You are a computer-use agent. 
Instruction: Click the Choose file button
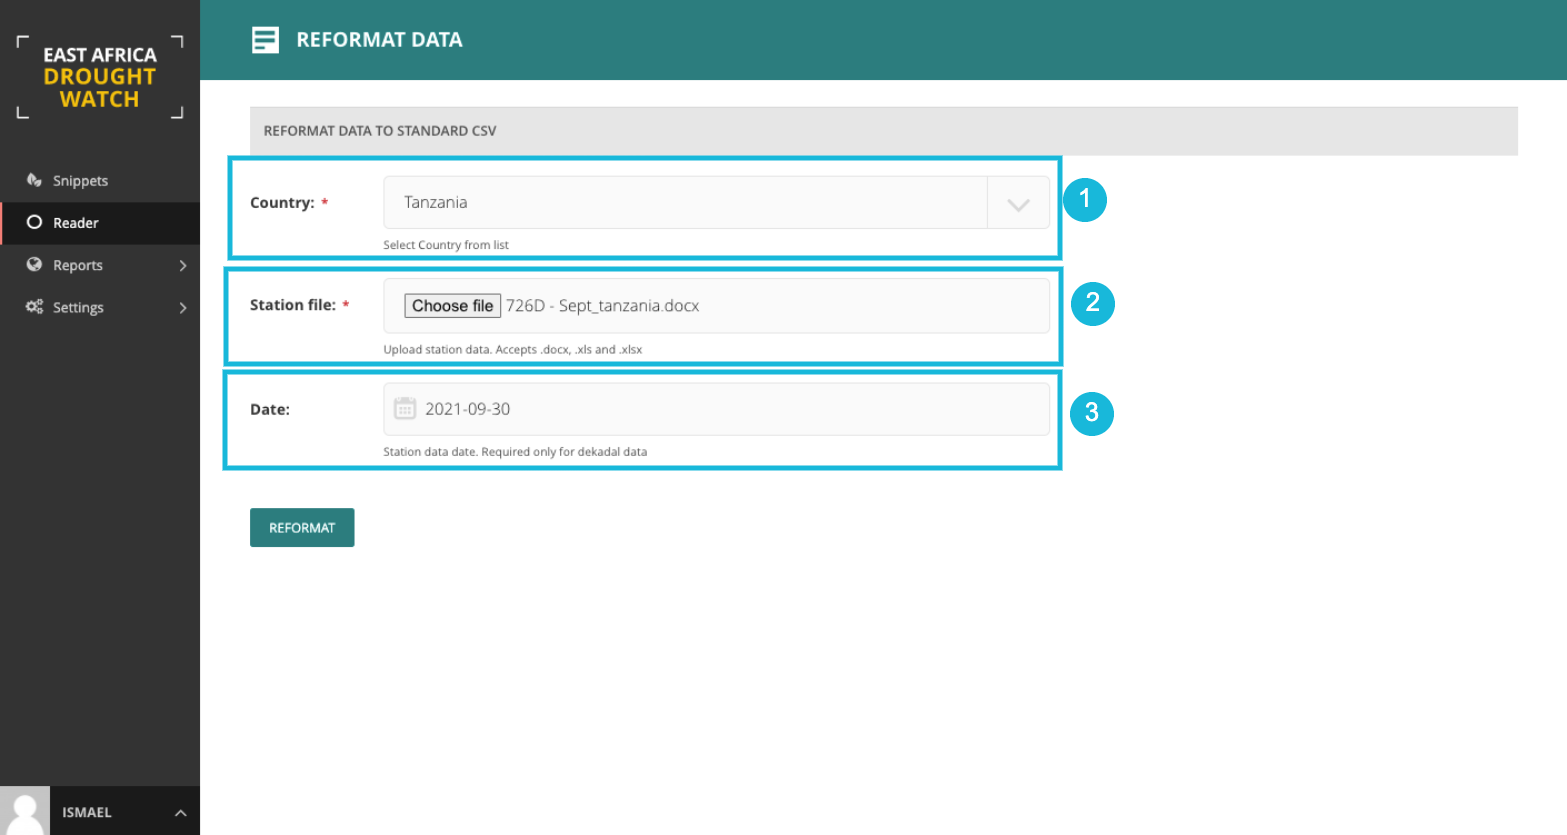pyautogui.click(x=452, y=306)
